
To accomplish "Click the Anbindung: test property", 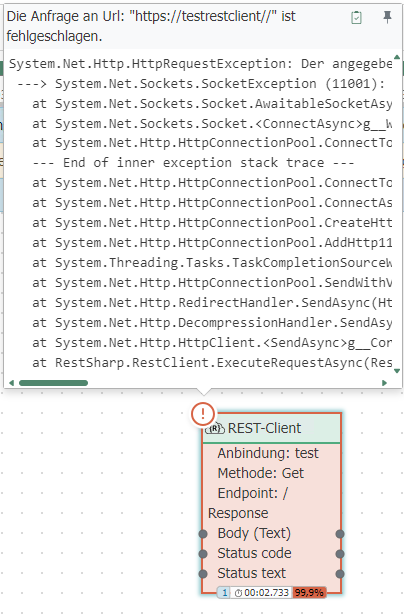I will 268,453.
